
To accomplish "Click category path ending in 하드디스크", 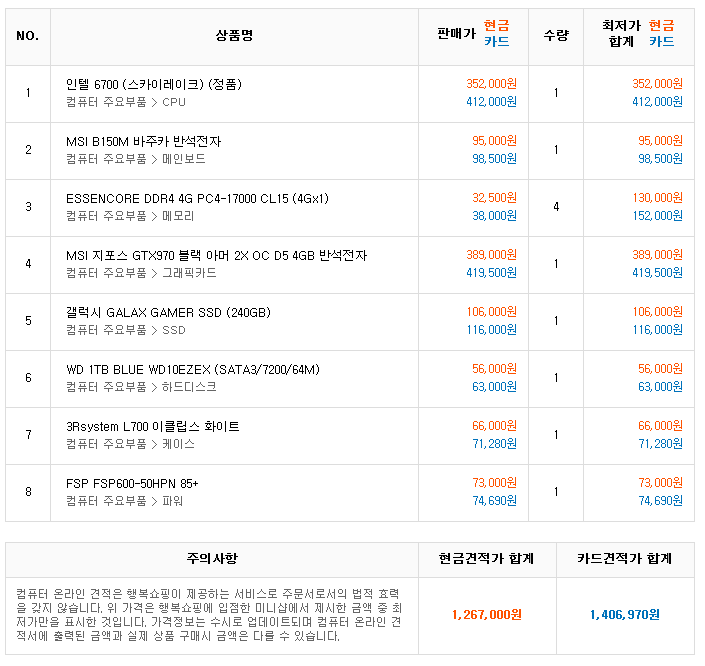I will tap(141, 387).
